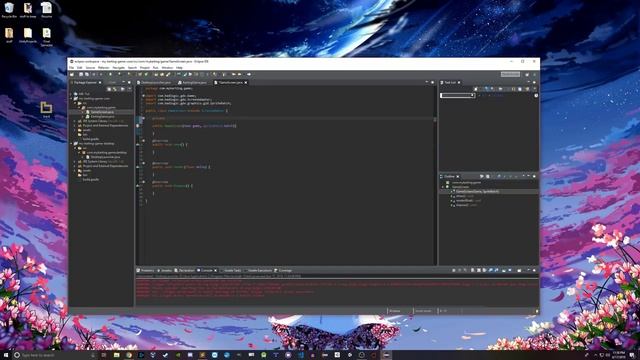Open the Gradle Executions view tab
The width and height of the screenshot is (640, 360).
click(x=258, y=270)
